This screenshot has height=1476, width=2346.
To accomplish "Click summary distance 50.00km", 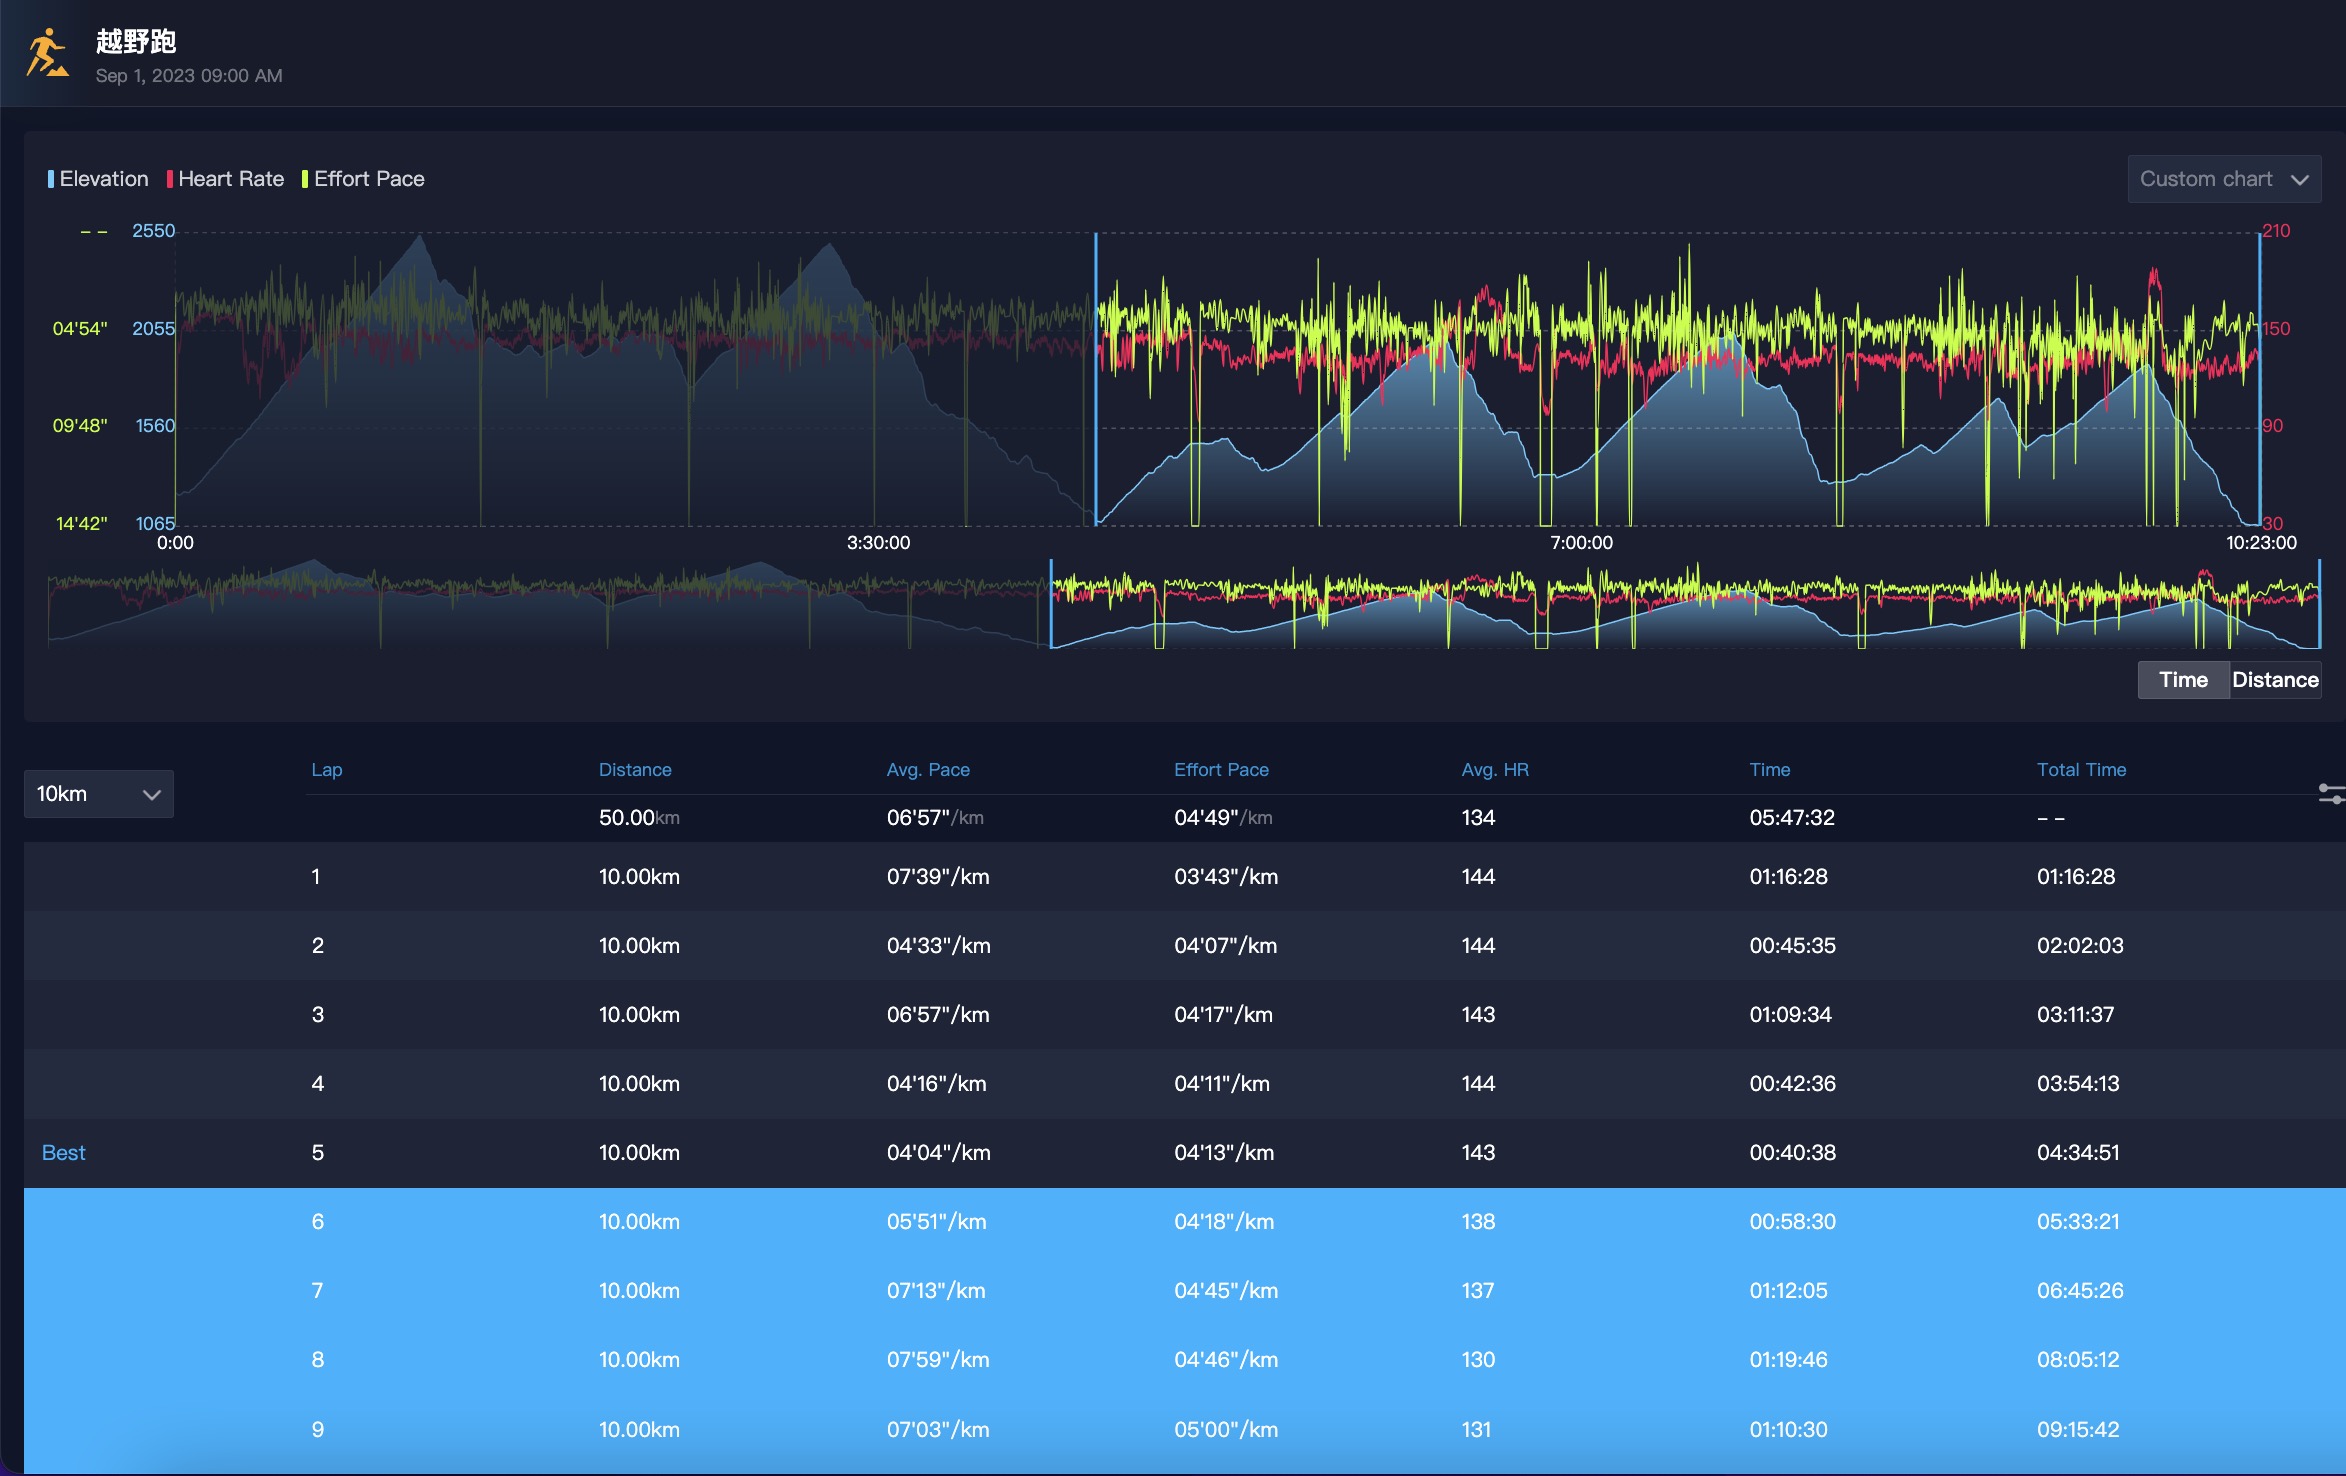I will (639, 818).
